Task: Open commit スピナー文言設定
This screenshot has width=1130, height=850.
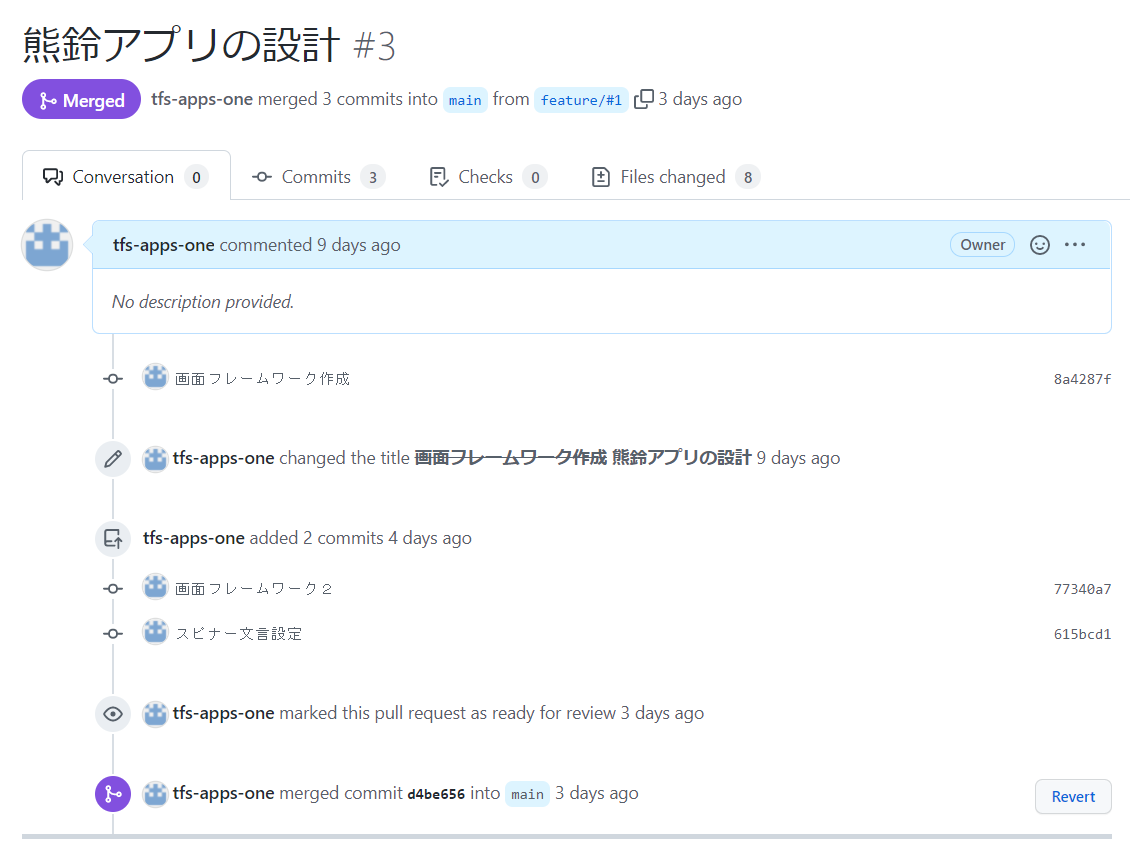Action: coord(239,634)
